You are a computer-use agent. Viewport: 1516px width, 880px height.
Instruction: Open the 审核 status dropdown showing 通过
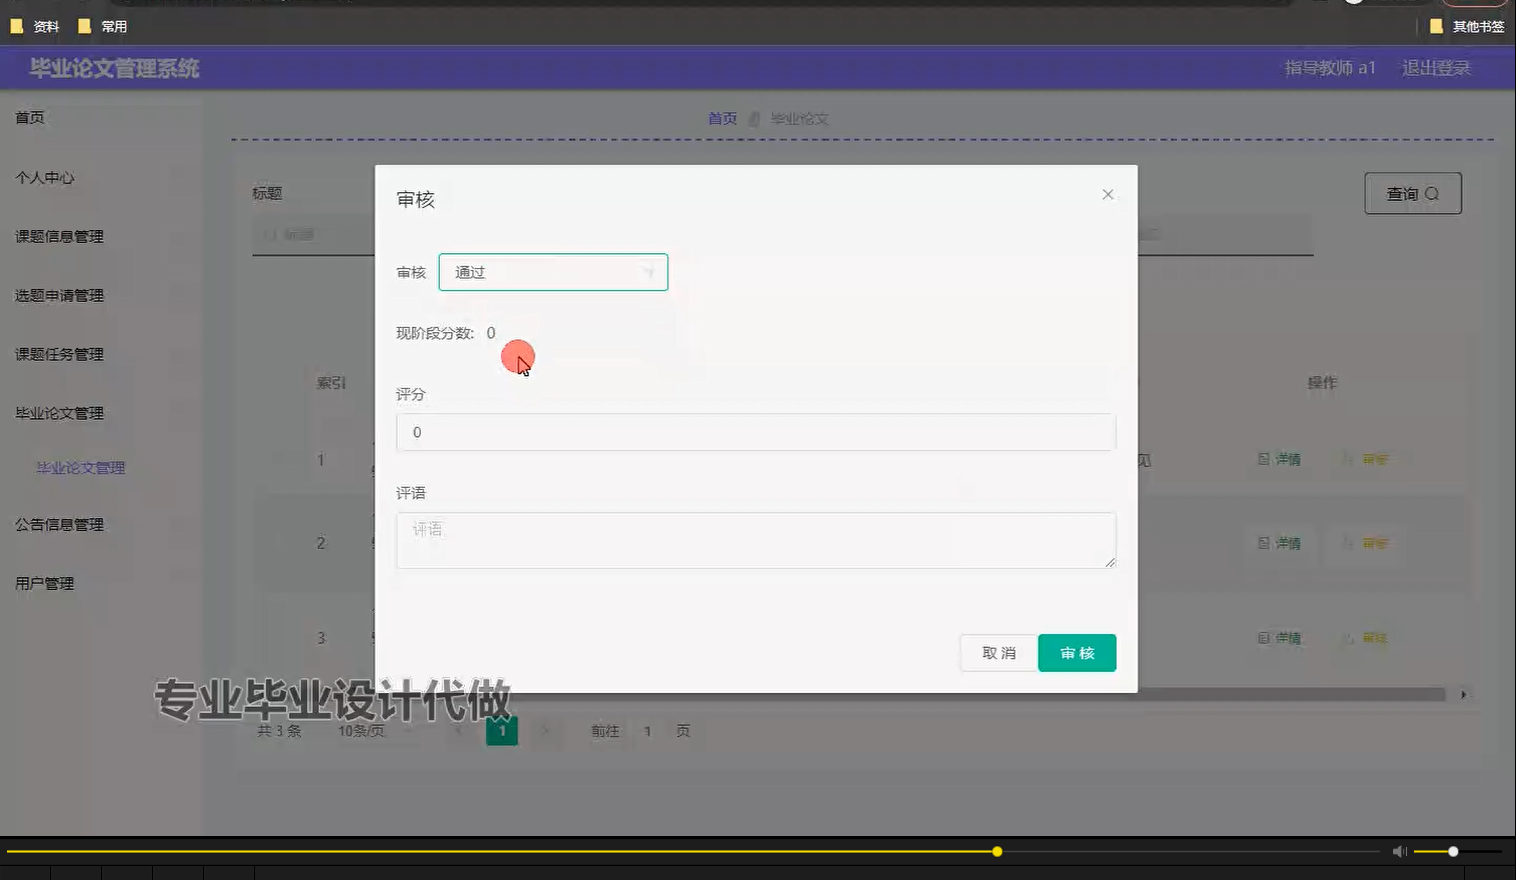point(553,271)
